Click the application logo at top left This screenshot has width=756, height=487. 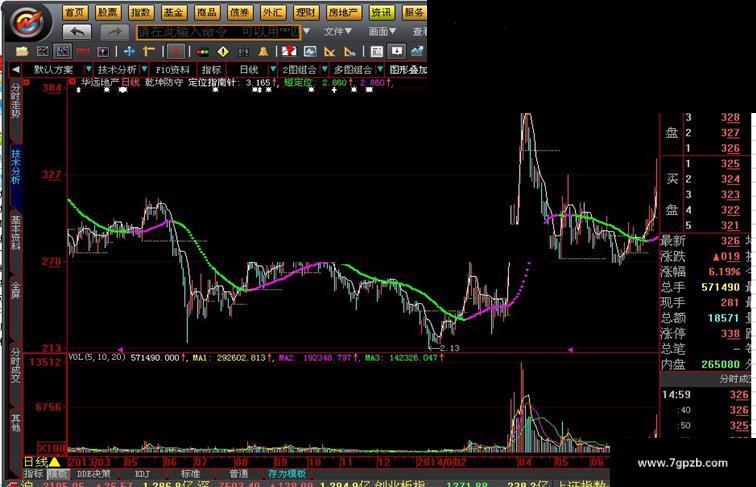[x=28, y=21]
